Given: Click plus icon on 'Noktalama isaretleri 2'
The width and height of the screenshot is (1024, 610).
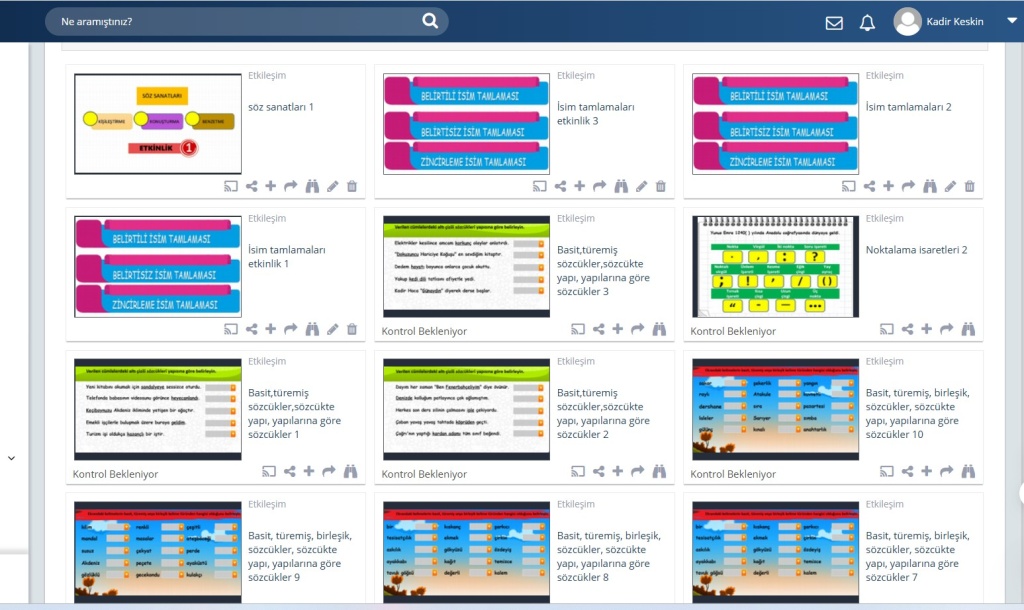Looking at the screenshot, I should pos(926,329).
